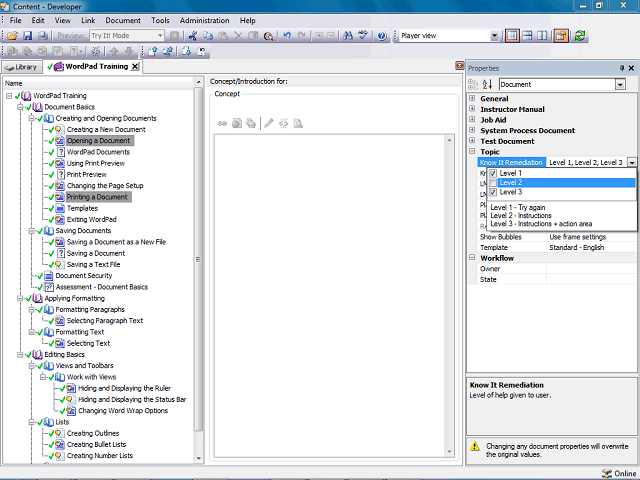Open the Document menu

coord(123,20)
